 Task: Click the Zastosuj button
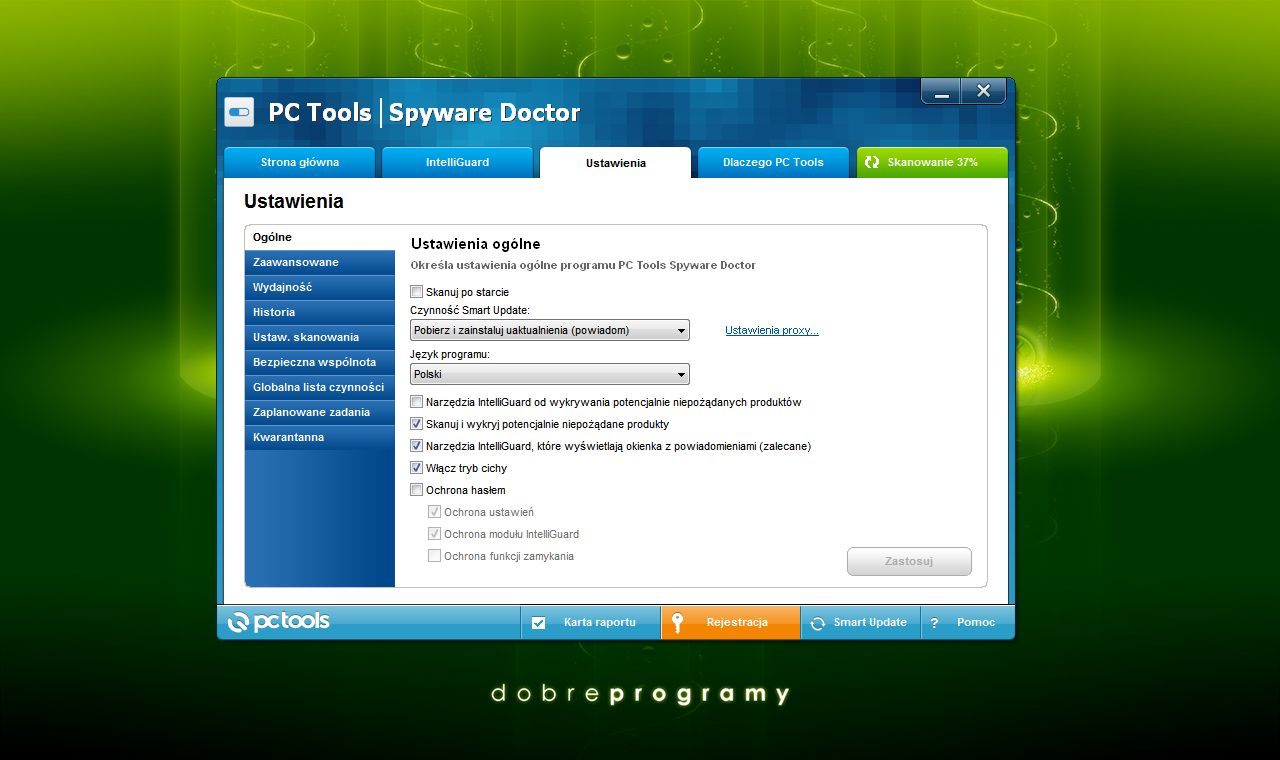click(x=909, y=561)
